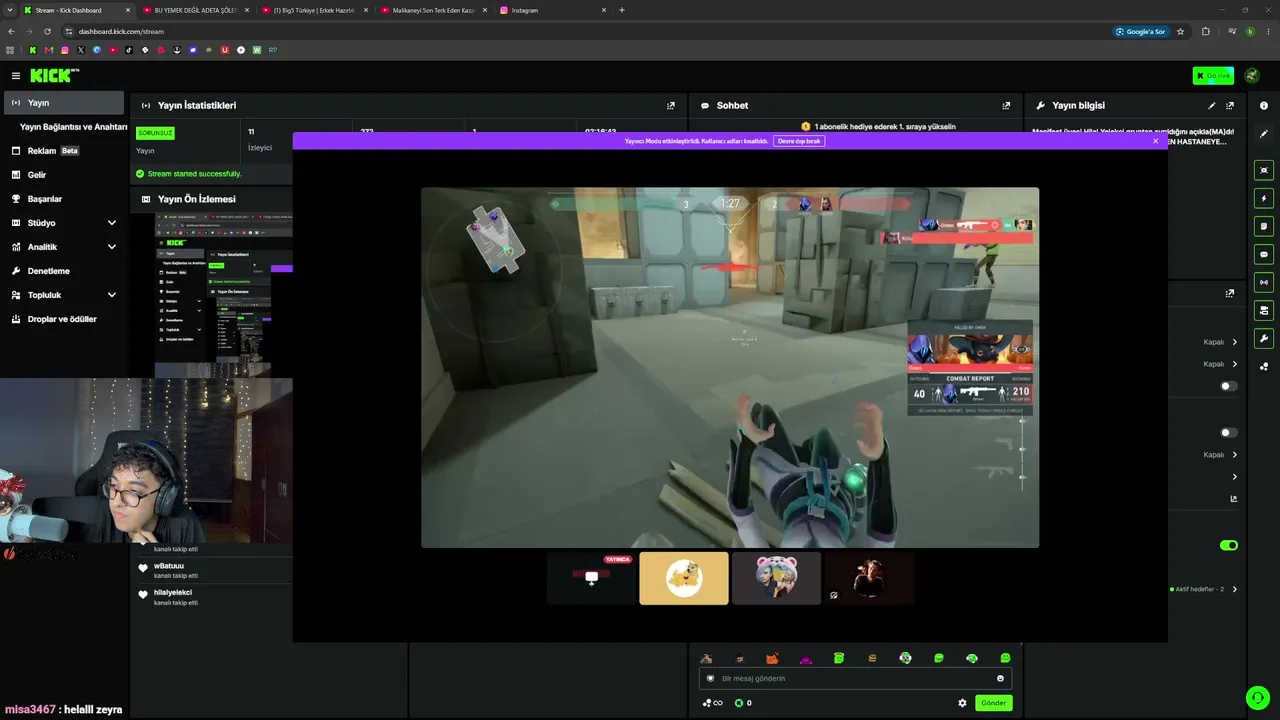Open the Instagram bookmark in bookmarks bar

click(x=65, y=50)
